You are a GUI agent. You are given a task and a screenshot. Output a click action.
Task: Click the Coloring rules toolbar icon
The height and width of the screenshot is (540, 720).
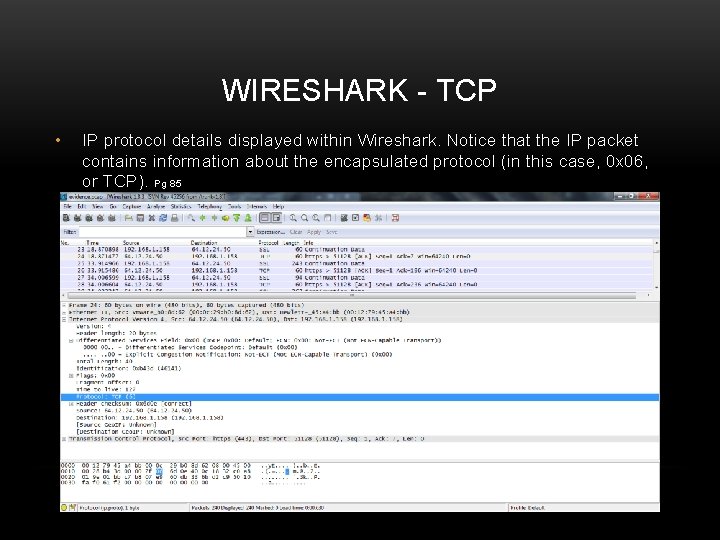367,218
